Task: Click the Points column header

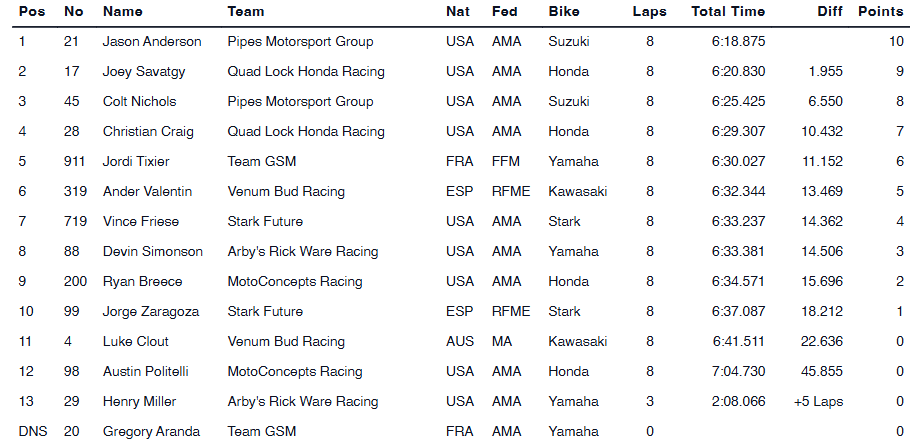Action: (x=880, y=12)
